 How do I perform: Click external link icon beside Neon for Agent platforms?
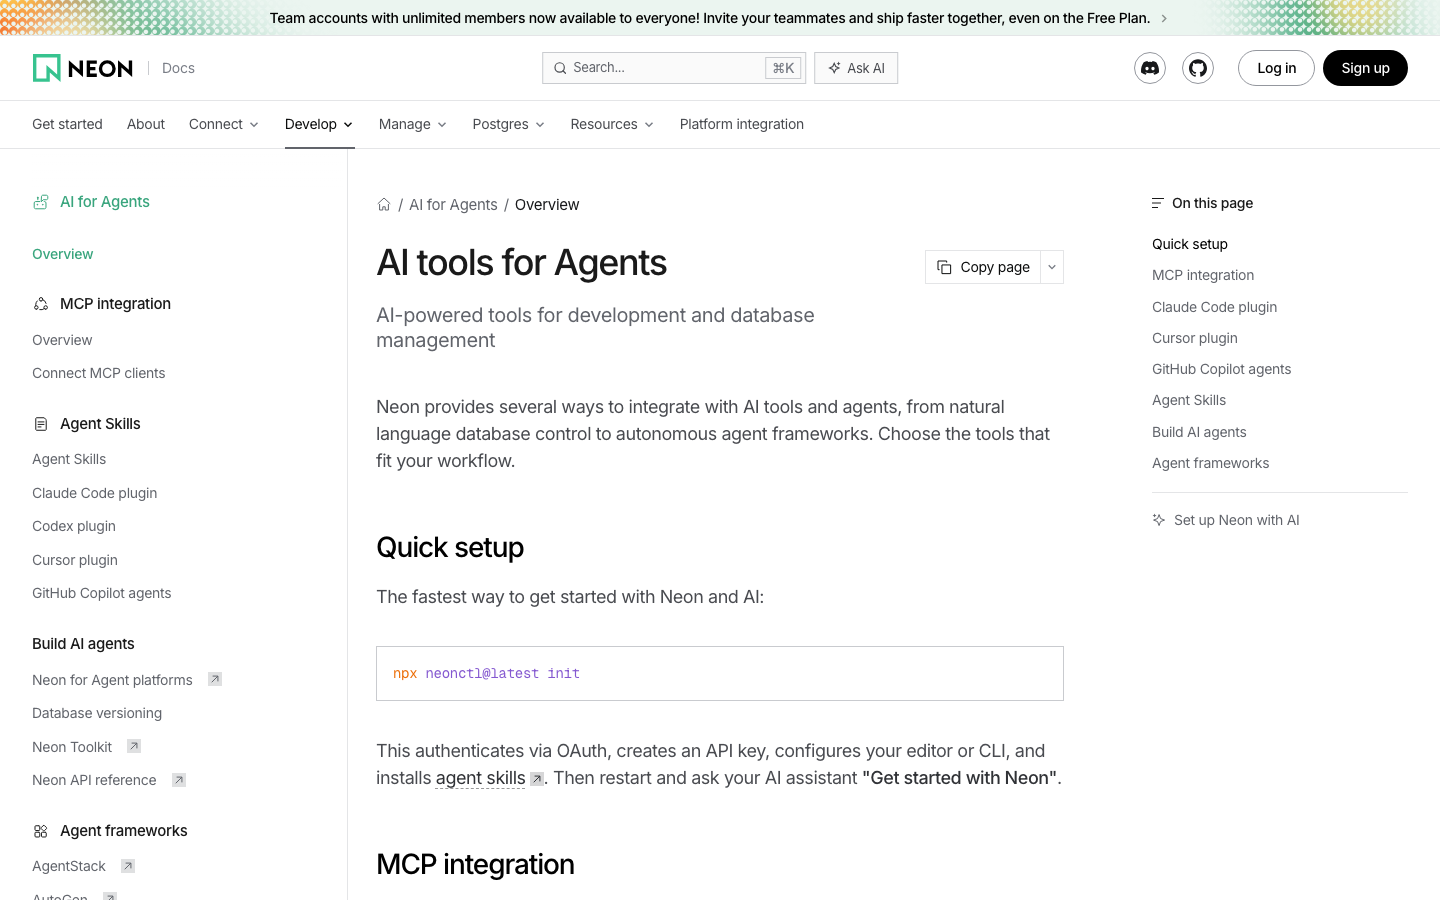215,679
